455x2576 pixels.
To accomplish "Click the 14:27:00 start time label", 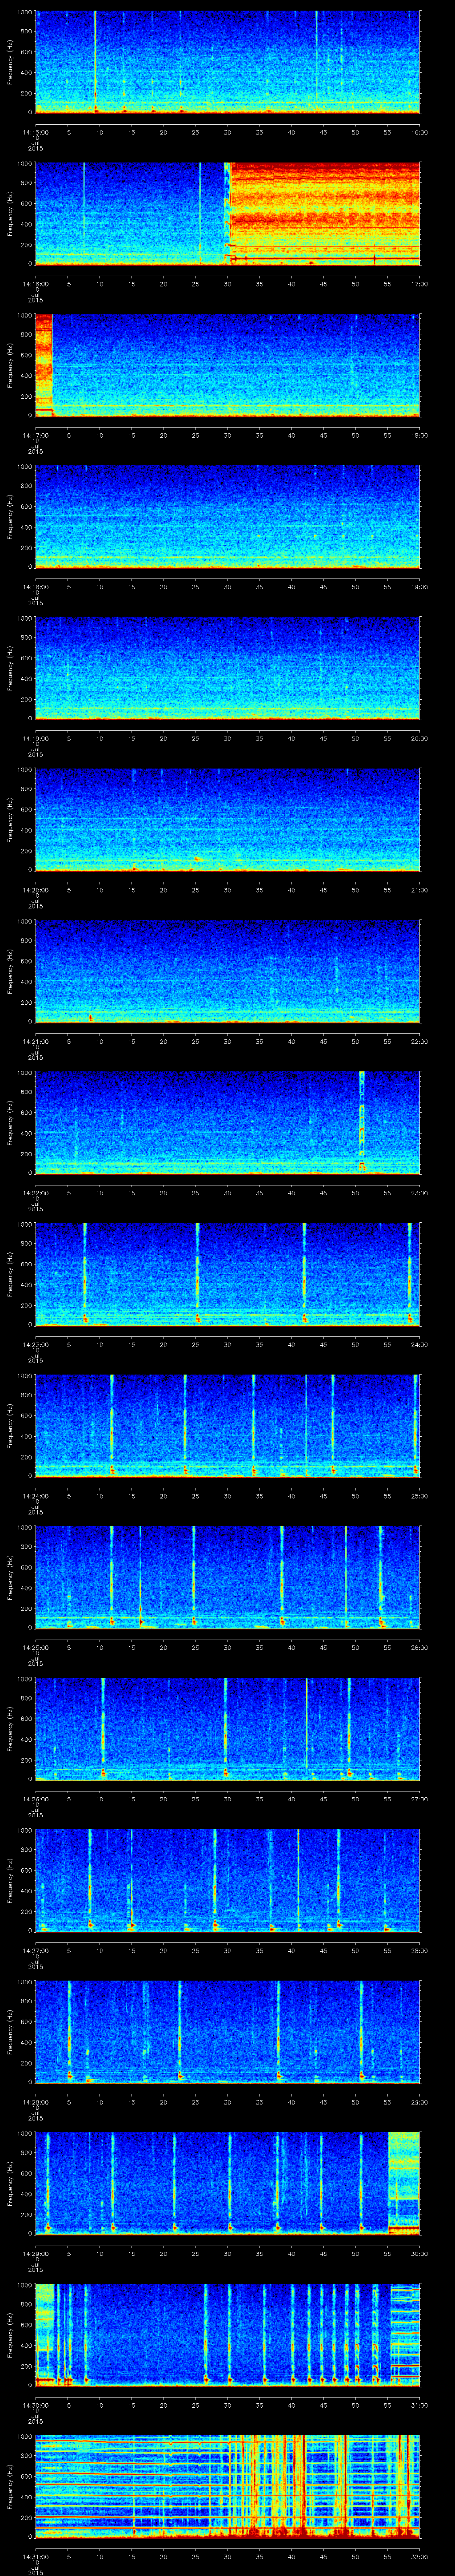I will pos(35,1951).
